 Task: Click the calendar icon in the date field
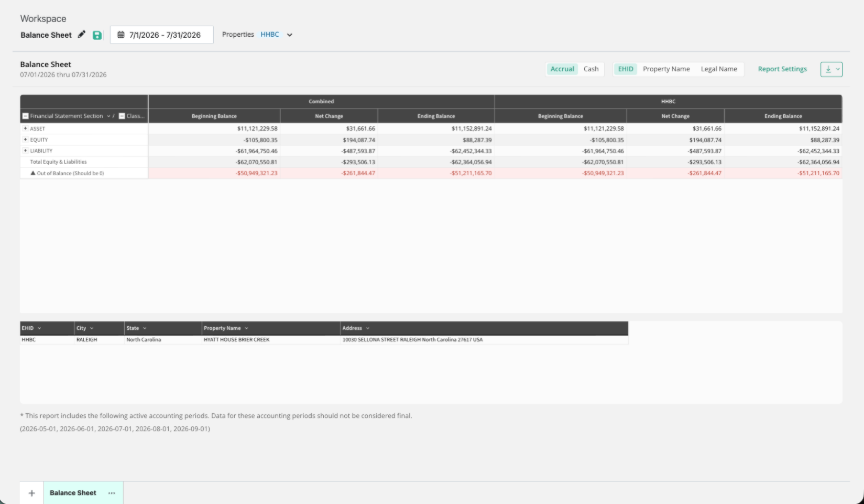pyautogui.click(x=121, y=35)
